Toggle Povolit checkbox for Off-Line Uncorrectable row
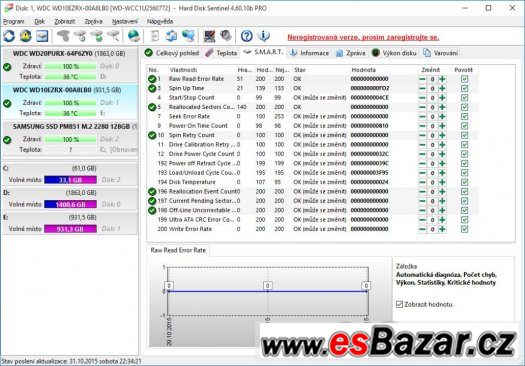Image resolution: width=525 pixels, height=366 pixels. click(464, 210)
